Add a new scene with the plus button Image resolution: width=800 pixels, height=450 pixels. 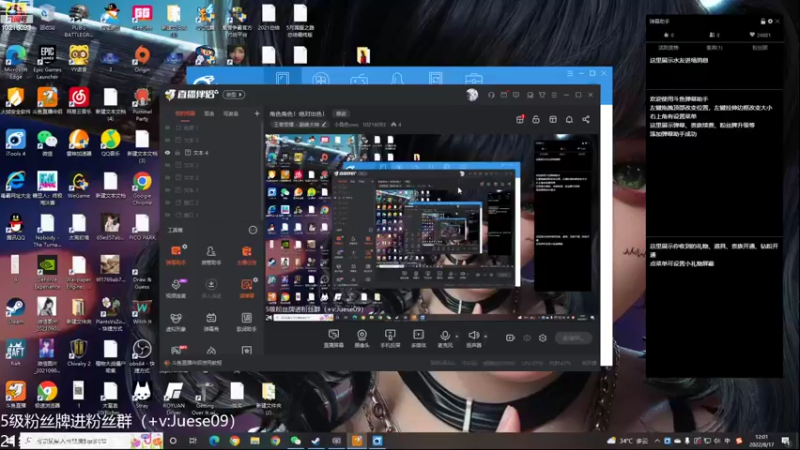click(257, 113)
